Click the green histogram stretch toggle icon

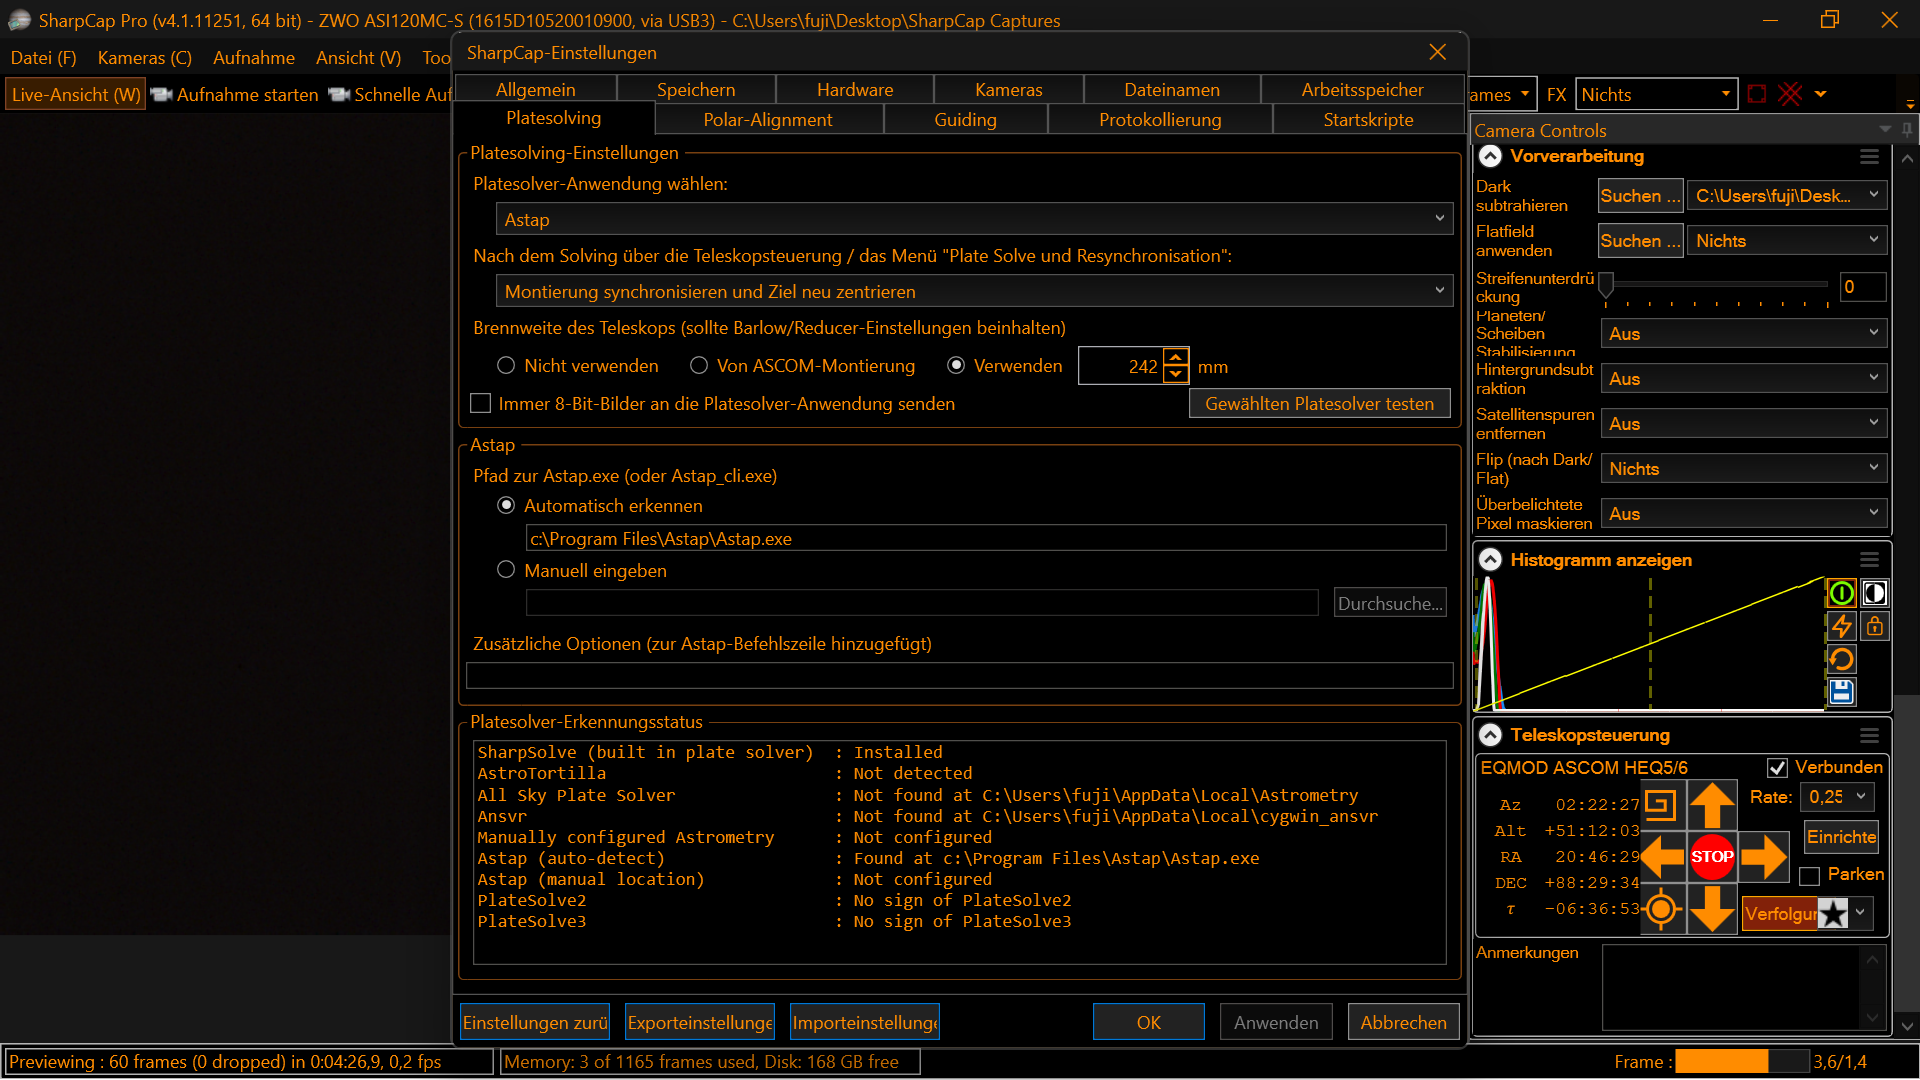(x=1842, y=593)
